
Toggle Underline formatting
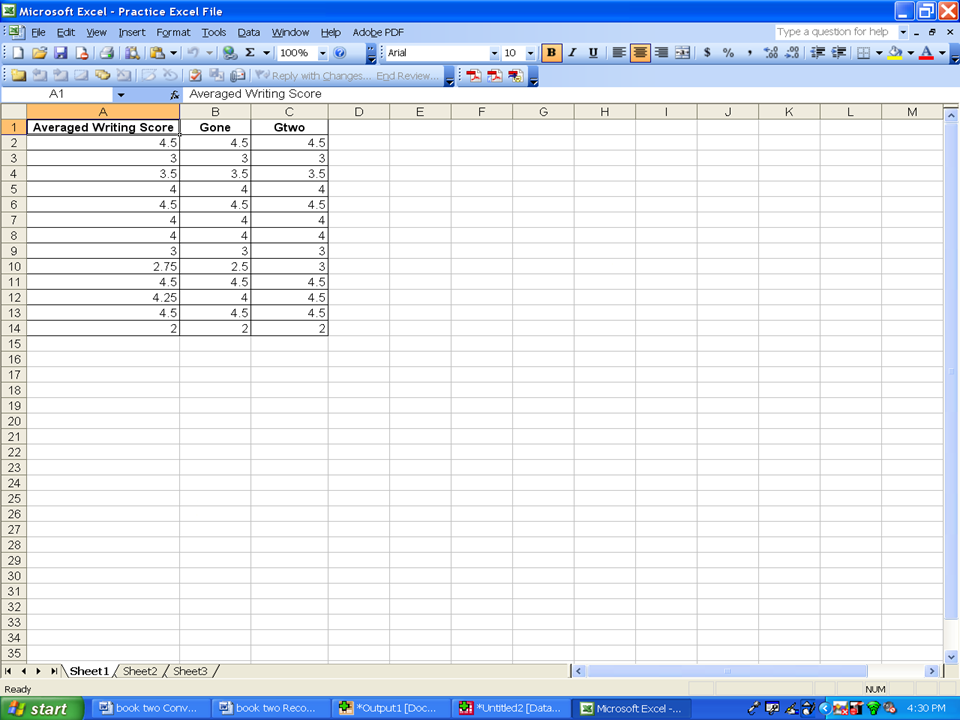click(593, 53)
